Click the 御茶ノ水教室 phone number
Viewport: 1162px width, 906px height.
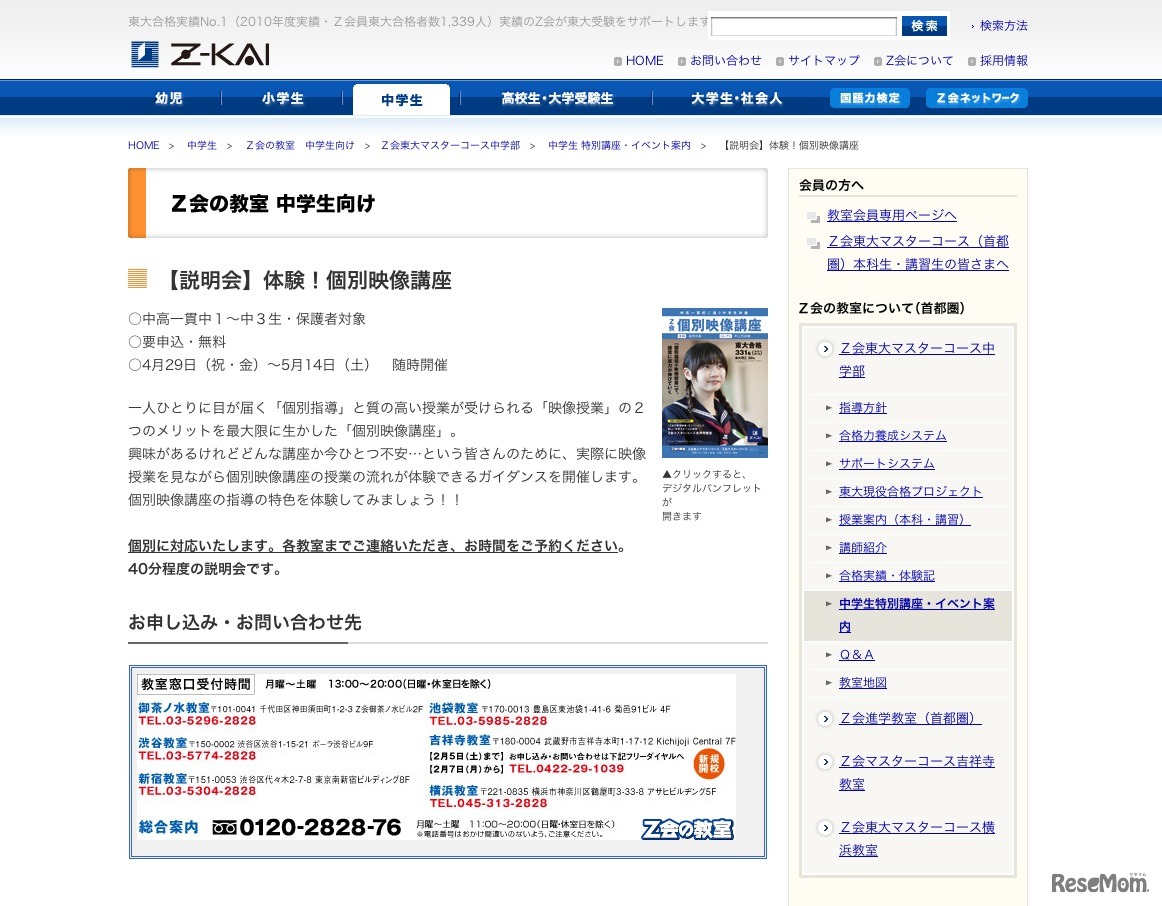point(197,721)
